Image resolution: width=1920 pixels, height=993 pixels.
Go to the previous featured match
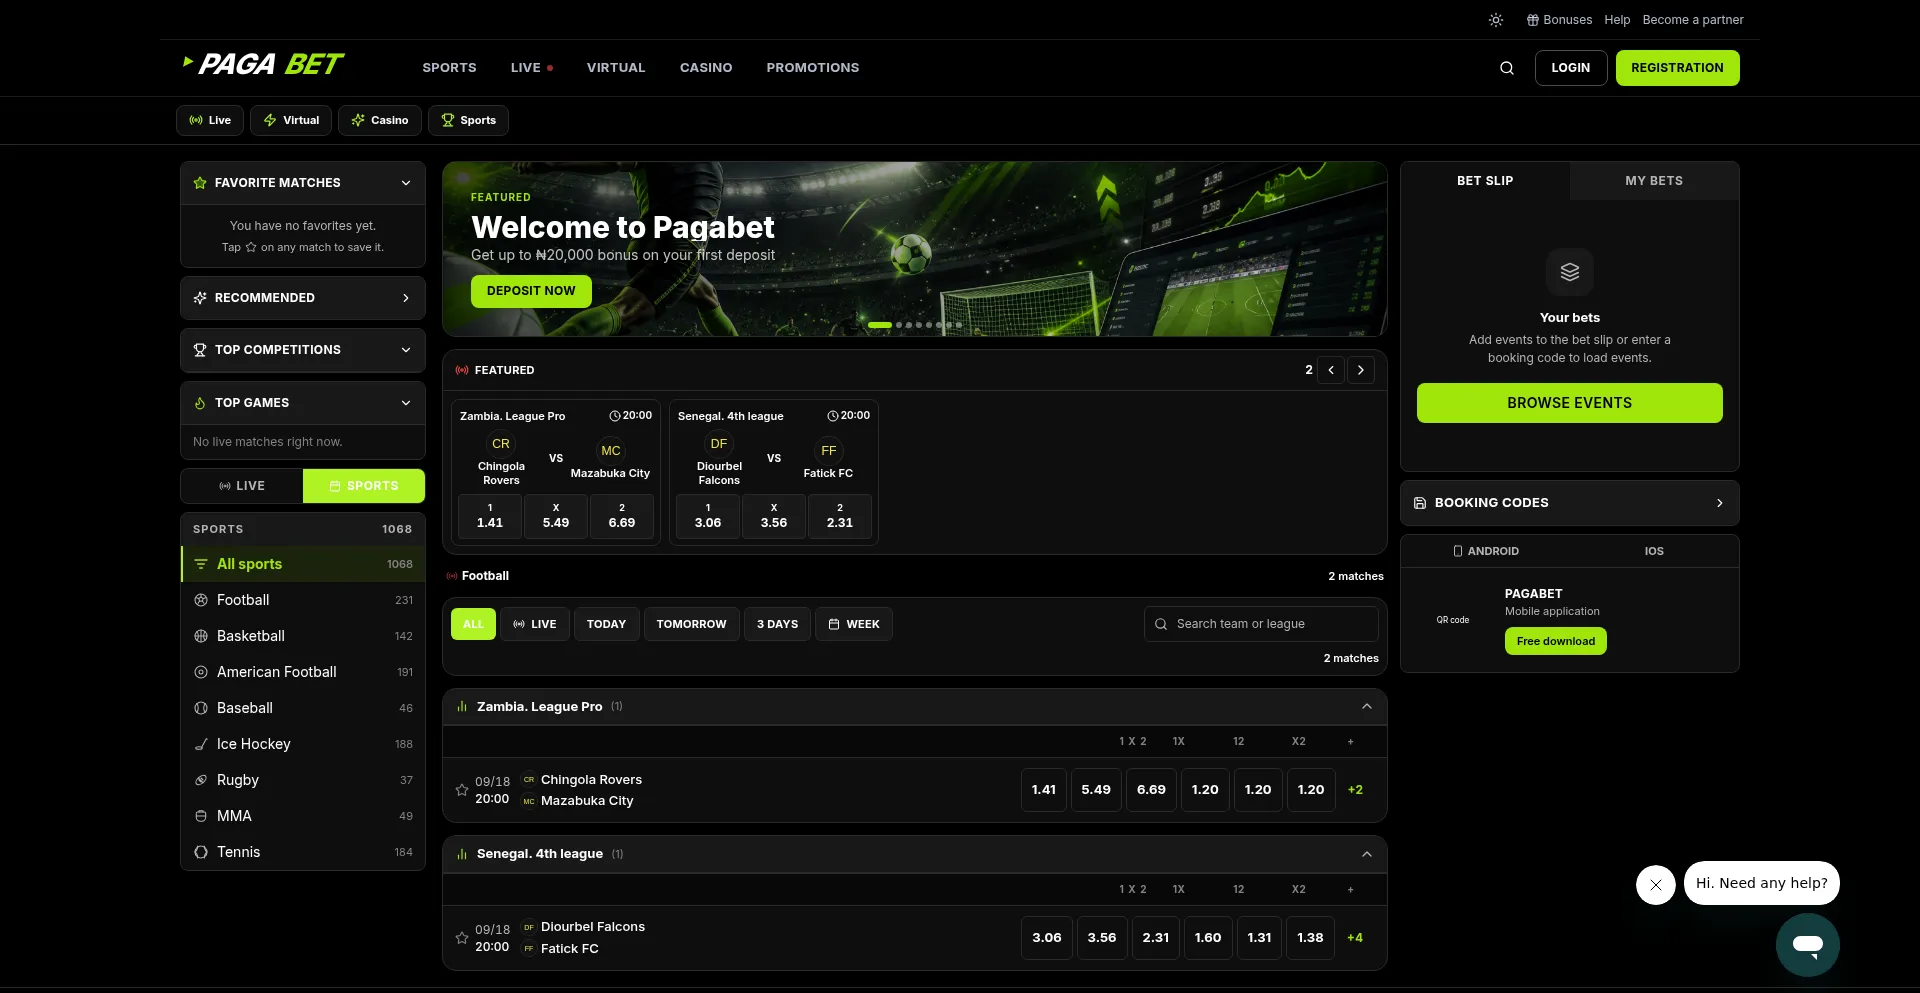tap(1331, 370)
